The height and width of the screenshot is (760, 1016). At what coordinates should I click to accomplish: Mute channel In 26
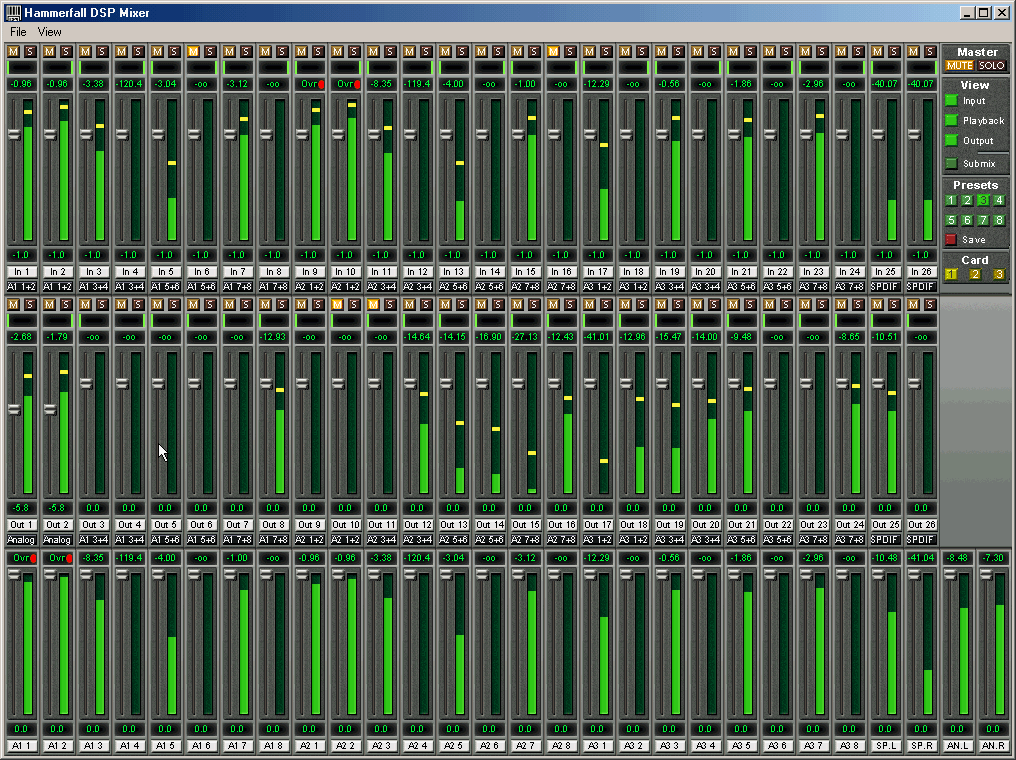(x=912, y=51)
